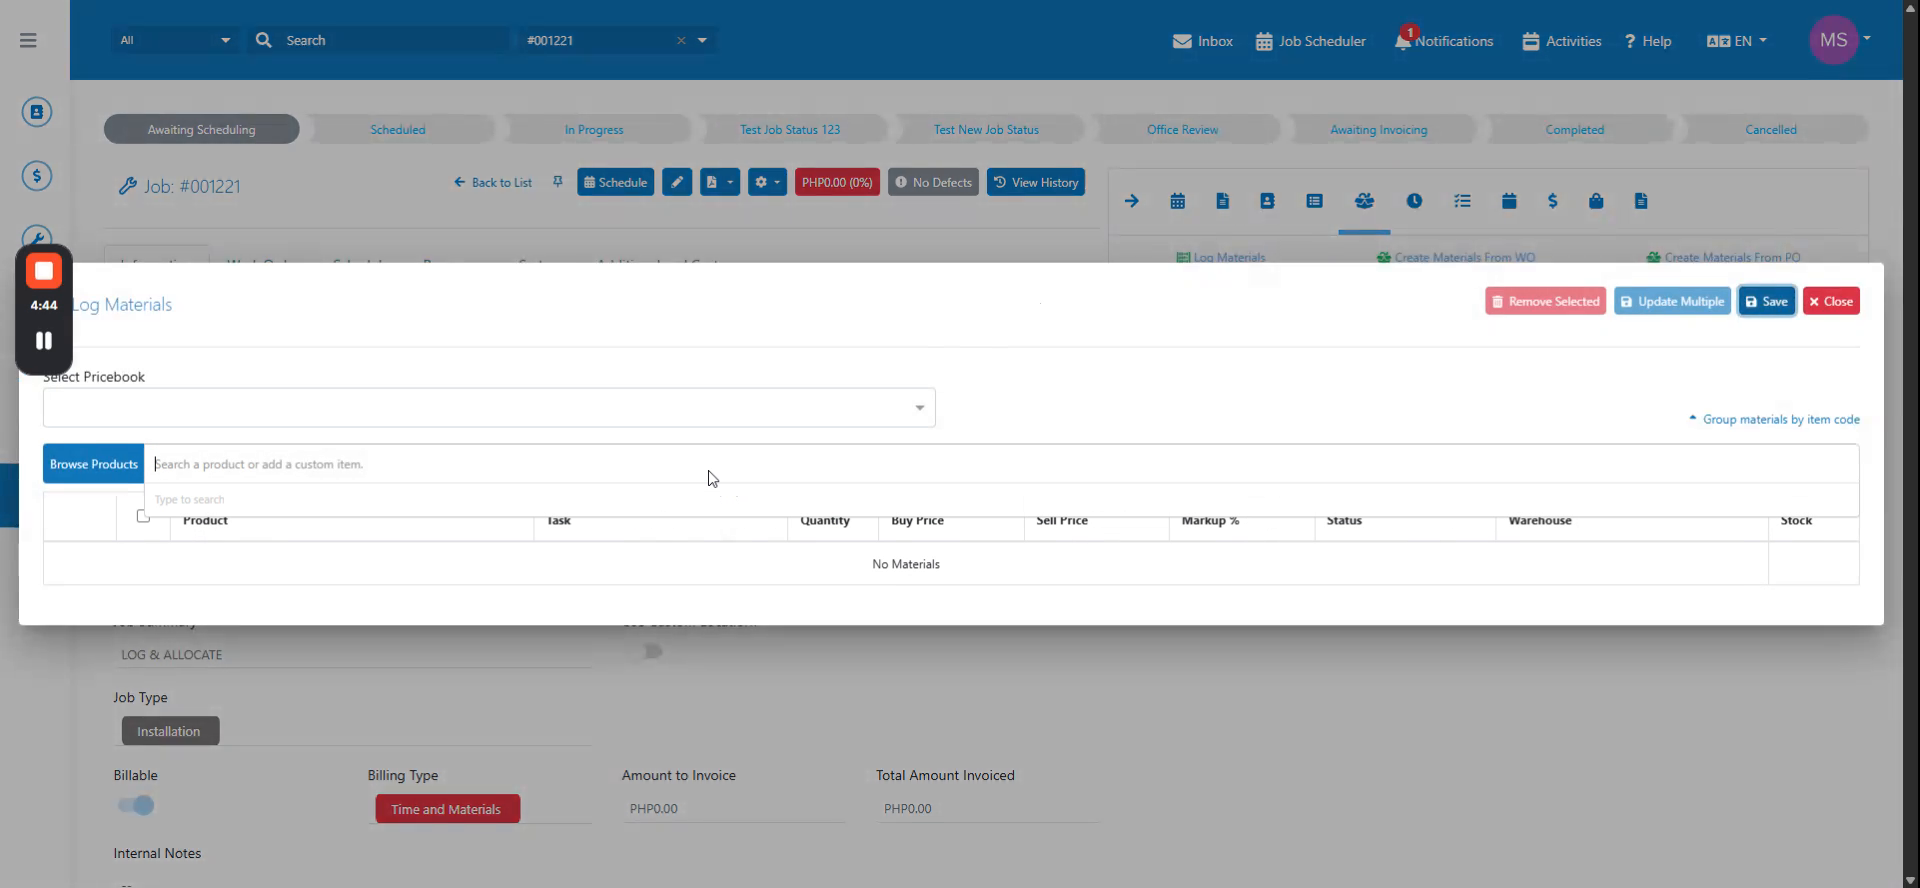The image size is (1920, 888).
Task: Pause the screen recording
Action: point(44,341)
